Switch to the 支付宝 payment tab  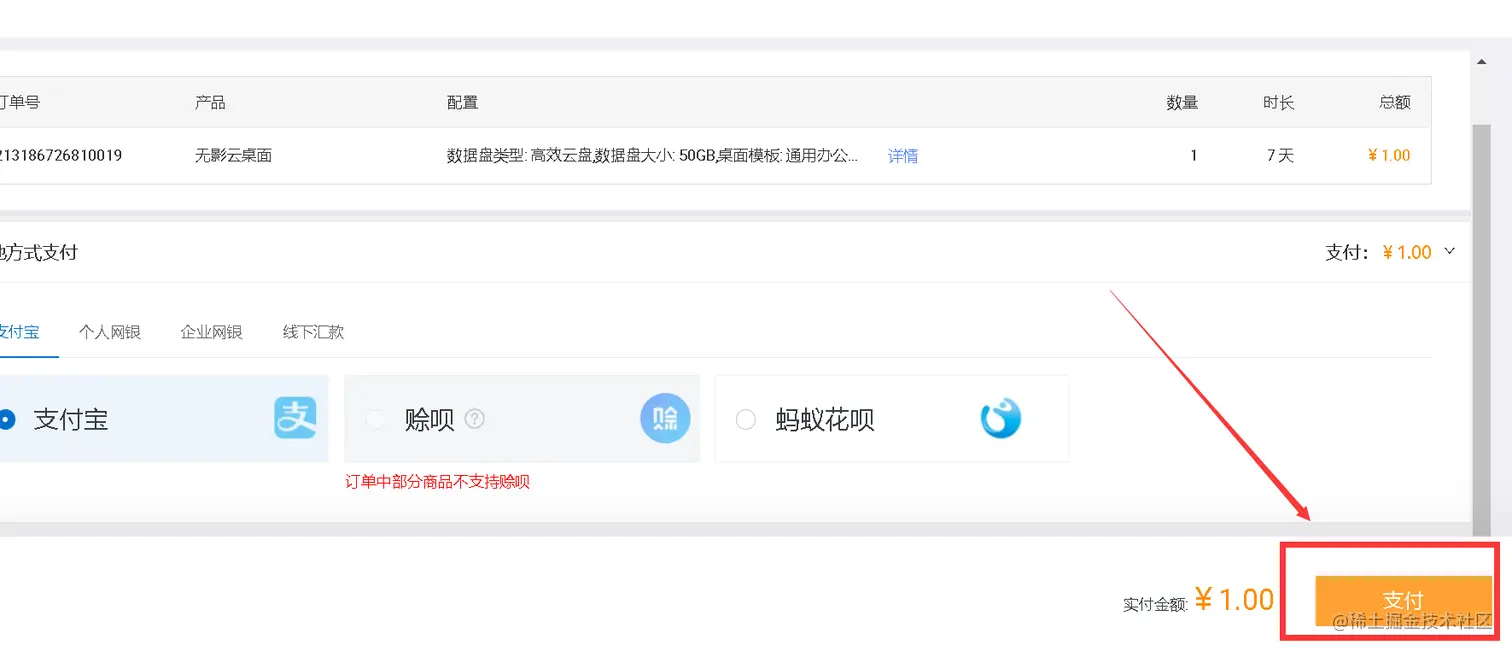tap(20, 332)
